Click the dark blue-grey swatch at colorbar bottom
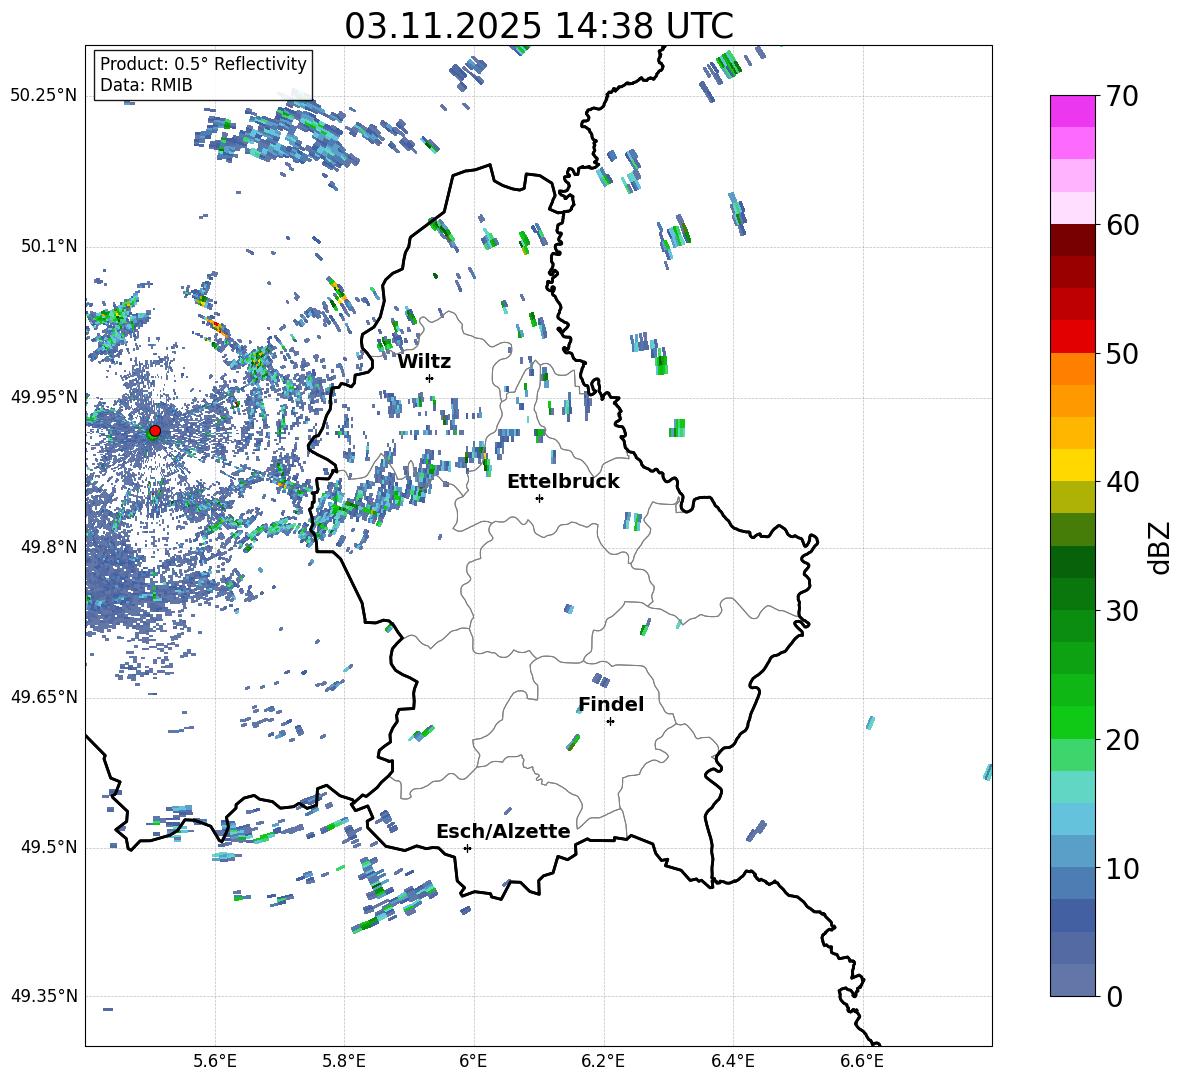The width and height of the screenshot is (1184, 1081). point(1072,980)
